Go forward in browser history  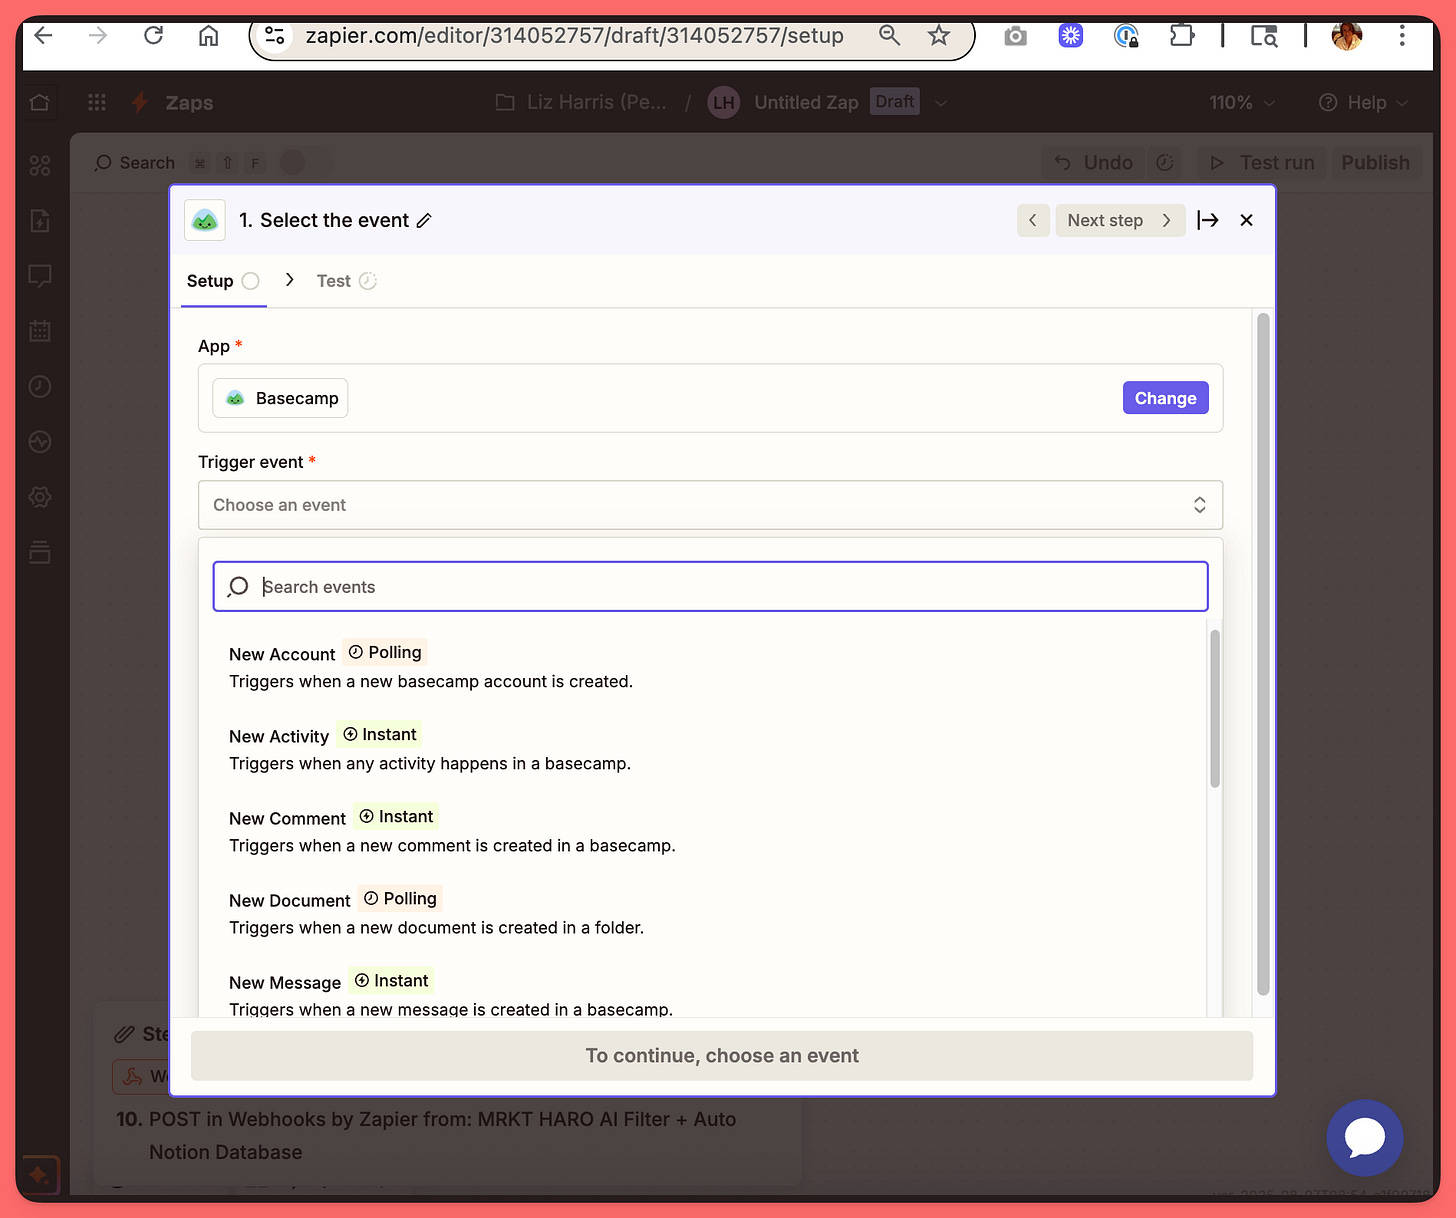tap(98, 36)
